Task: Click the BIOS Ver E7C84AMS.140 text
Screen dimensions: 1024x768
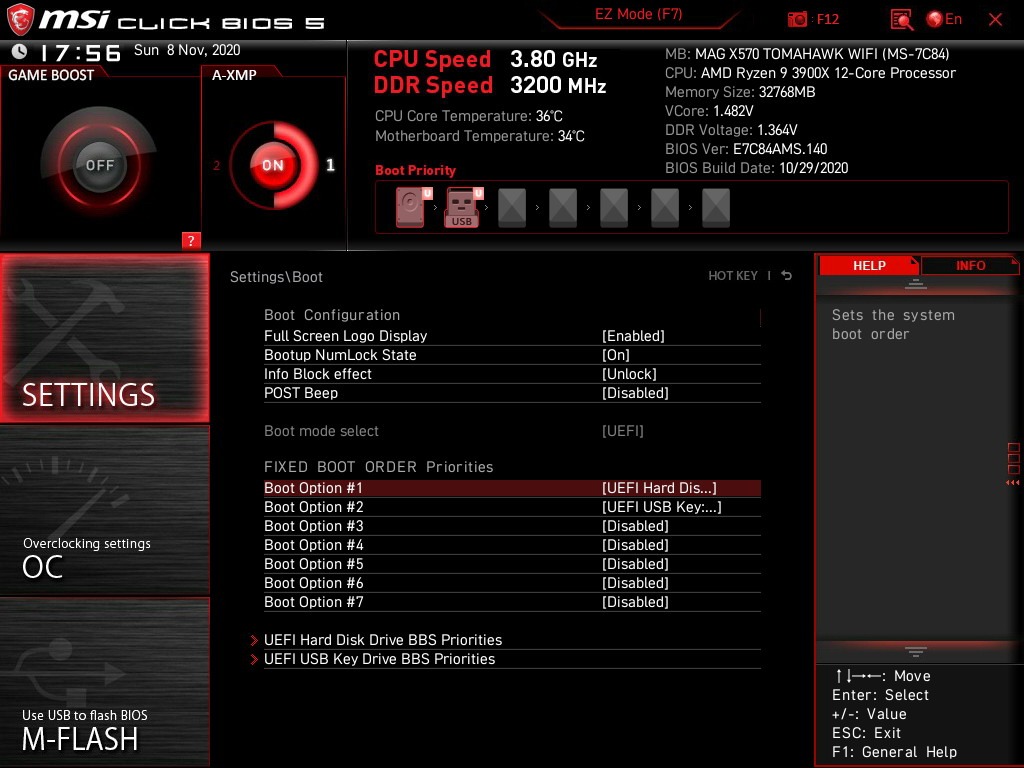Action: pos(746,149)
